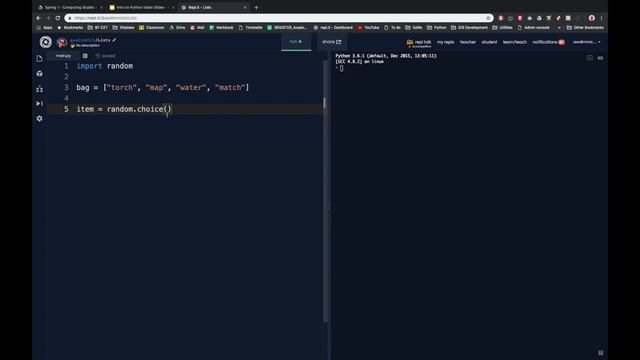Switch to Spring 1 Computing browser tab

[69, 7]
